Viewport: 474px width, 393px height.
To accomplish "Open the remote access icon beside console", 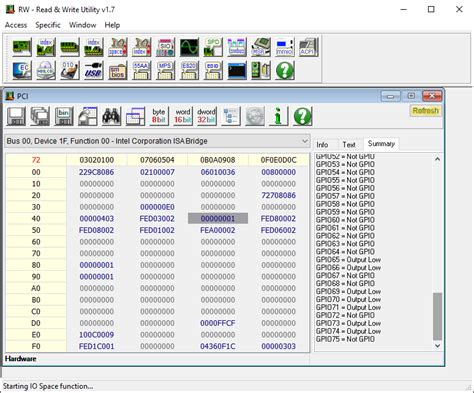I will click(261, 70).
